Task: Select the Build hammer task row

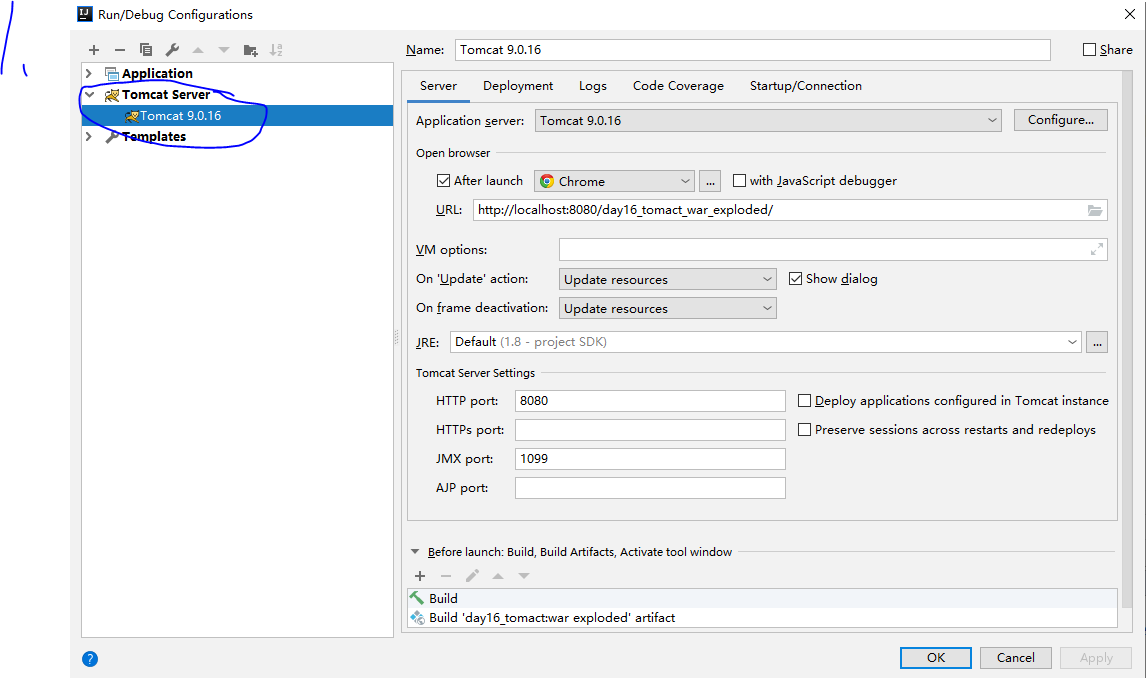Action: click(762, 598)
